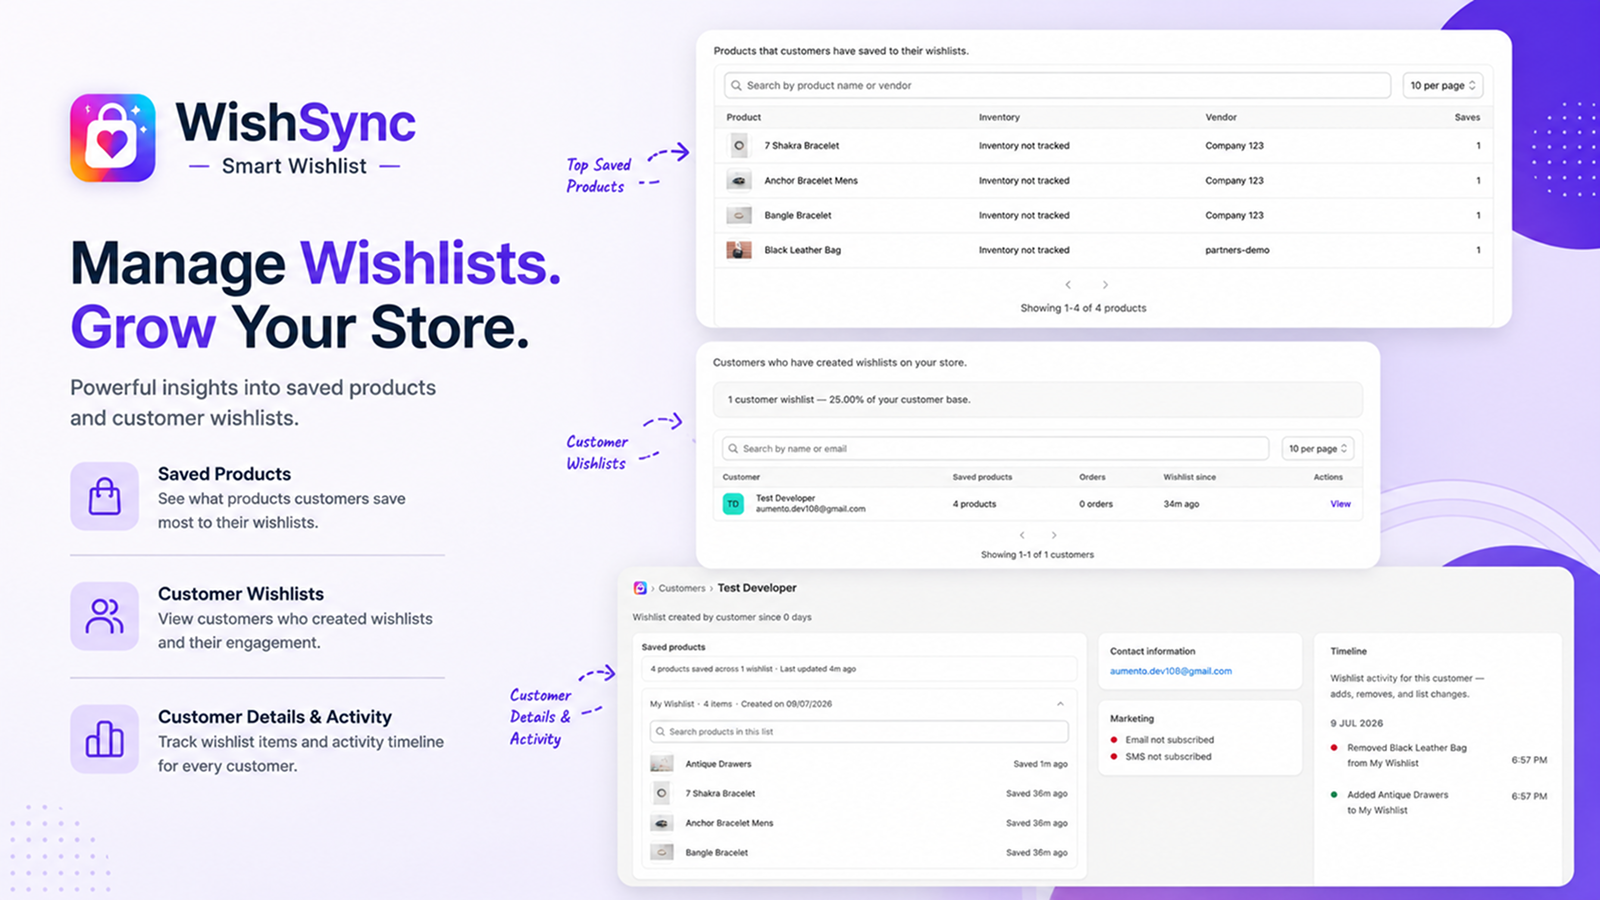Image resolution: width=1600 pixels, height=900 pixels.
Task: Click the Antique Drawers thumbnail in My Wishlist
Action: [661, 764]
